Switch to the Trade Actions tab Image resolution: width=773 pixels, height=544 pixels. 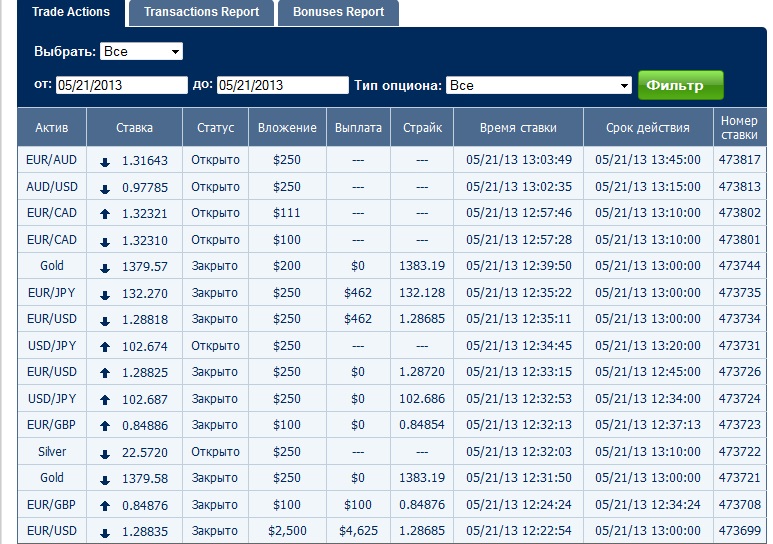coord(71,12)
